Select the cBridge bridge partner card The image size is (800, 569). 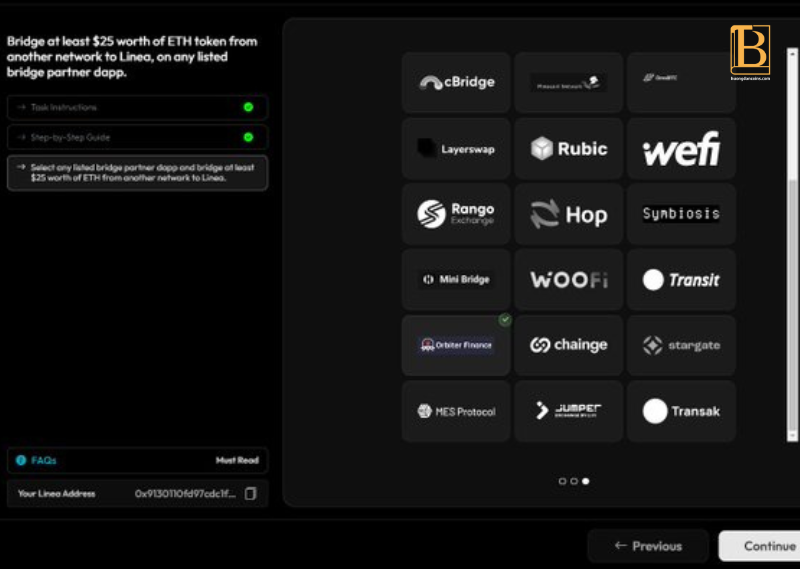point(456,82)
